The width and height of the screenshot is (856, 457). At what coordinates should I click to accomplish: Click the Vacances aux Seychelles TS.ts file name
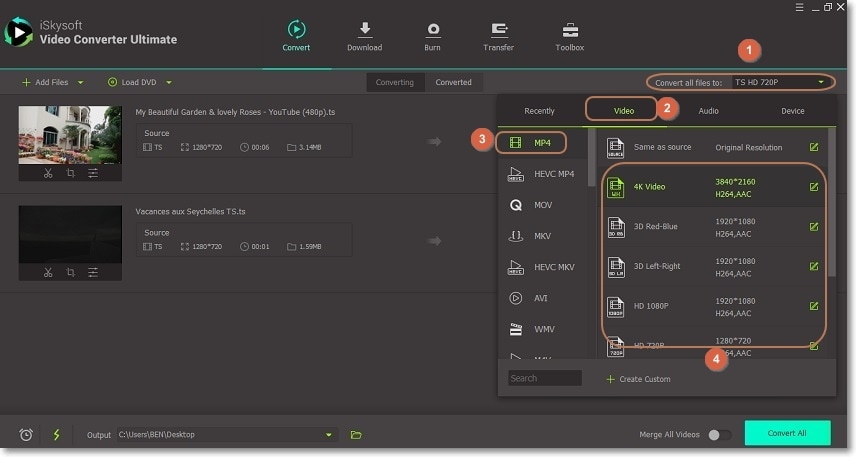point(191,211)
